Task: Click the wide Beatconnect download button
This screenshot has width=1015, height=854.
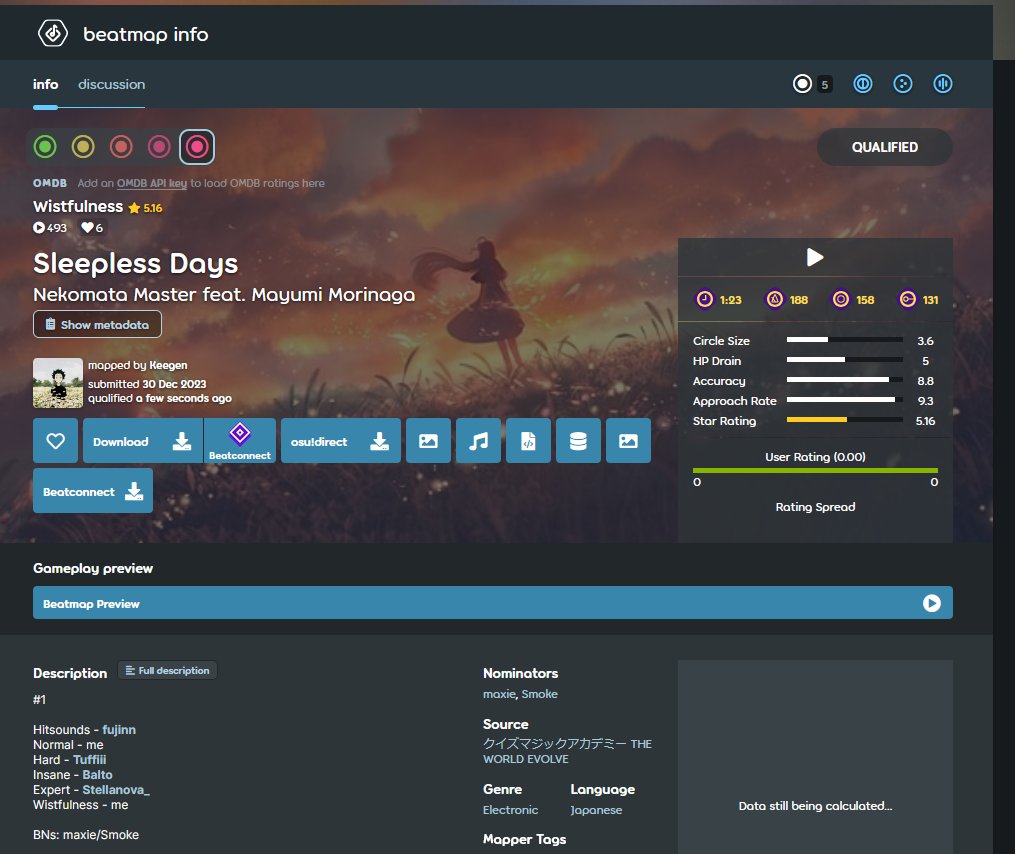Action: pos(93,491)
